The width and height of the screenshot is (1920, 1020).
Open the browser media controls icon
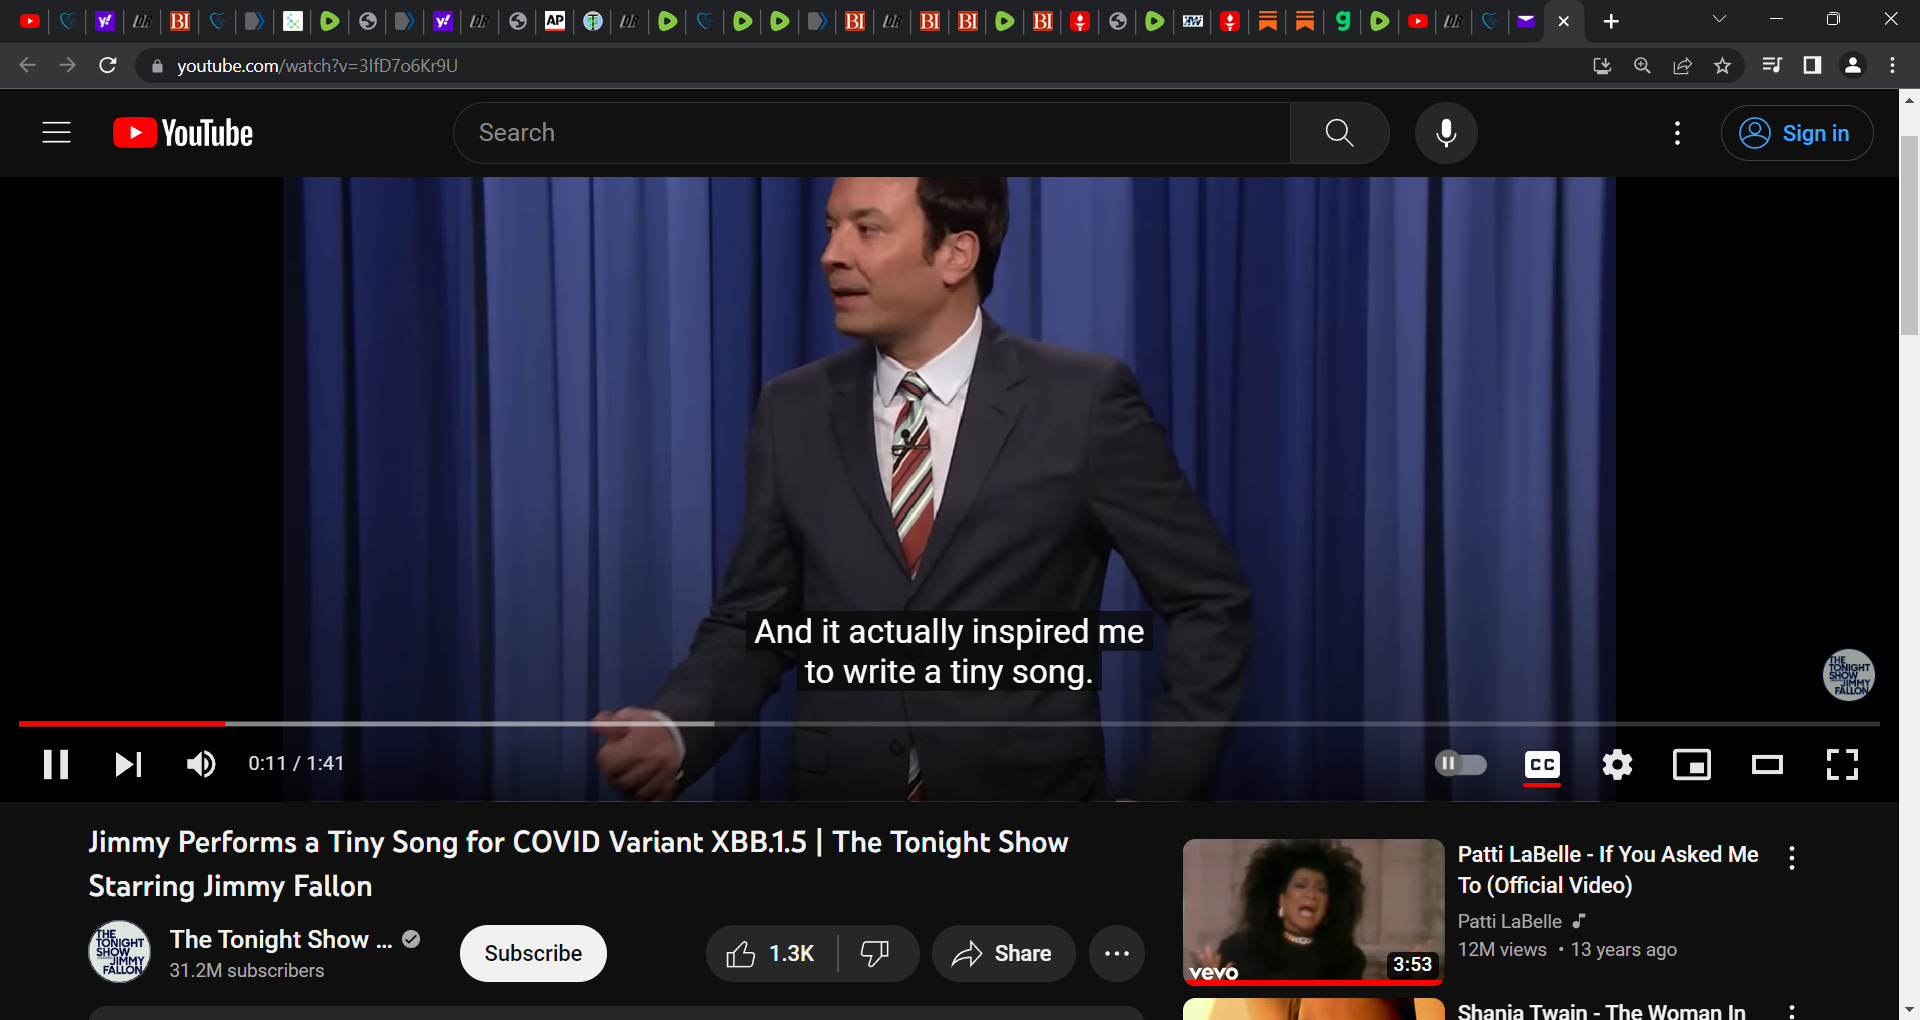point(1771,65)
